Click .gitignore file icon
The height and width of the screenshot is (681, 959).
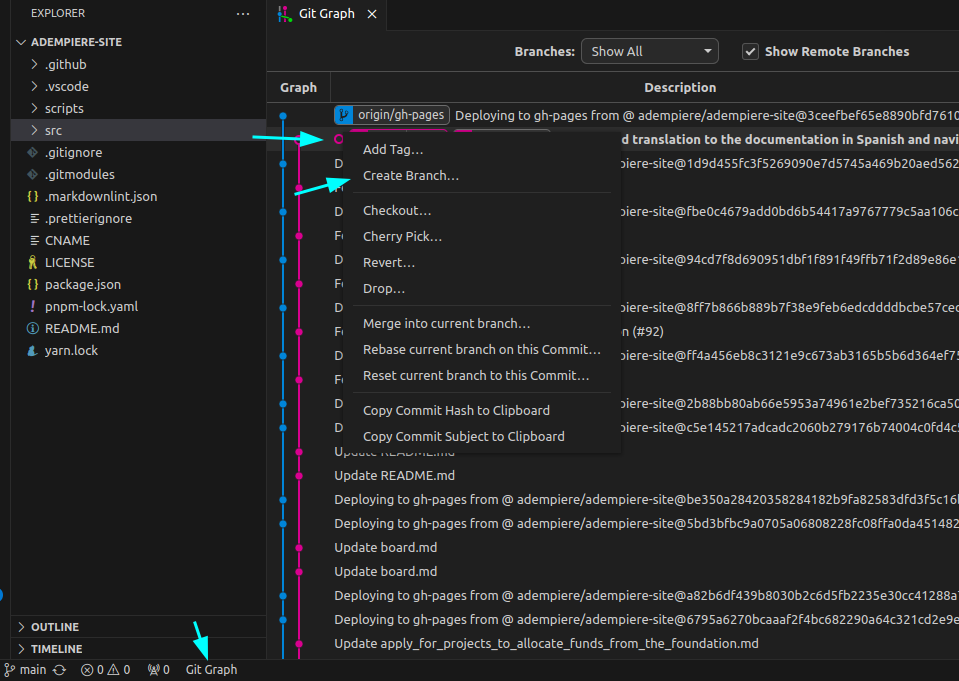click(33, 152)
